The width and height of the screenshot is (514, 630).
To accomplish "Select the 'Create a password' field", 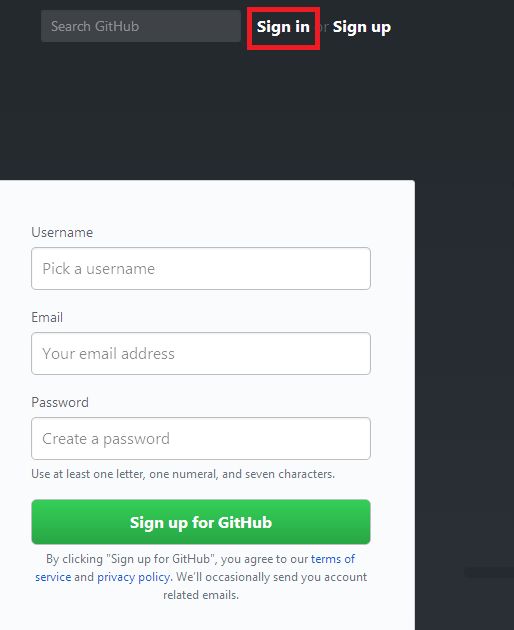I will pyautogui.click(x=201, y=438).
